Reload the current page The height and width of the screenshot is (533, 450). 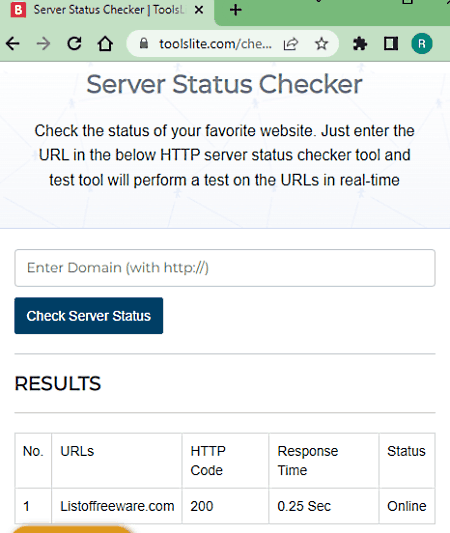tap(74, 44)
